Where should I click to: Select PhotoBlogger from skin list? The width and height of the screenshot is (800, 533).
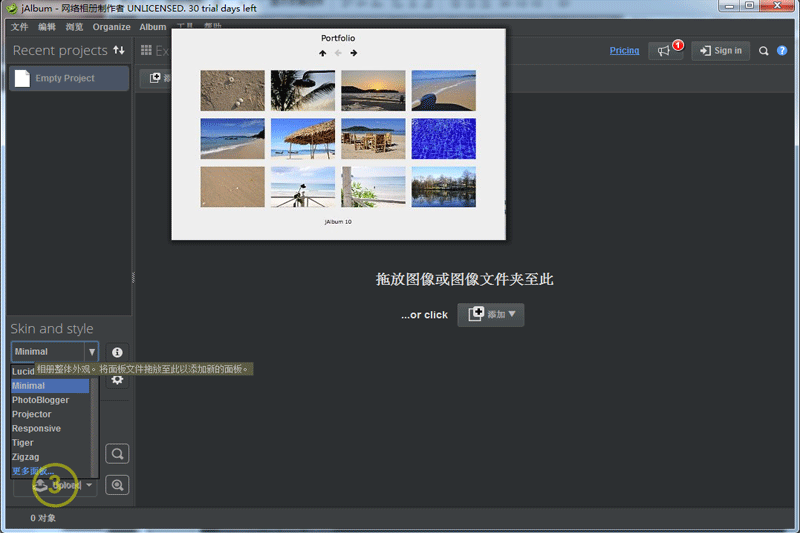pos(41,400)
